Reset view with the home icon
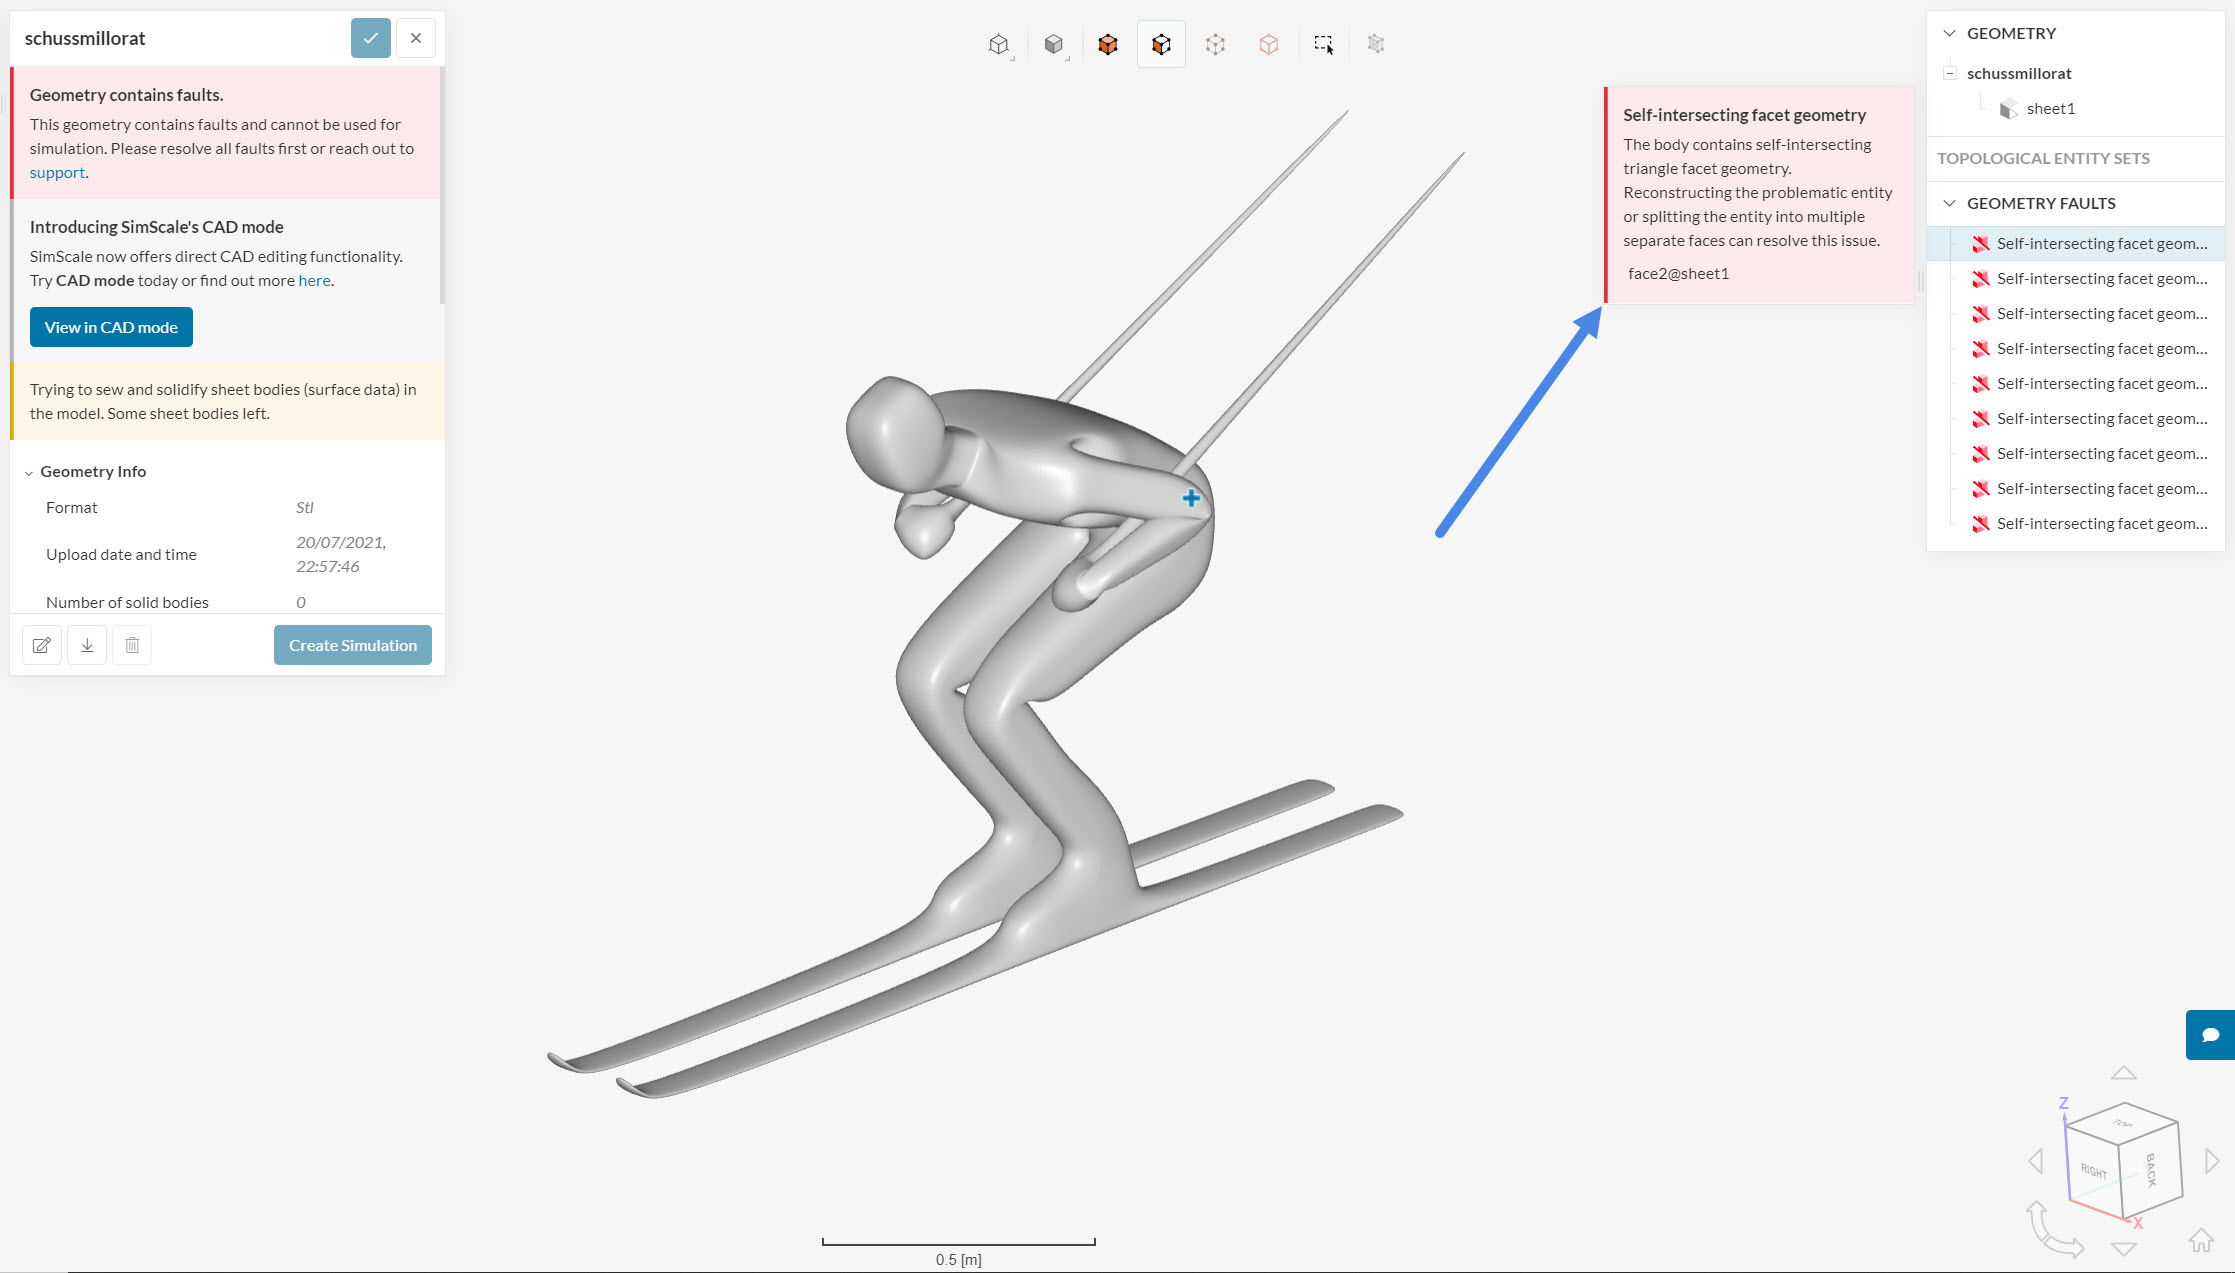The width and height of the screenshot is (2235, 1273). (x=2201, y=1240)
